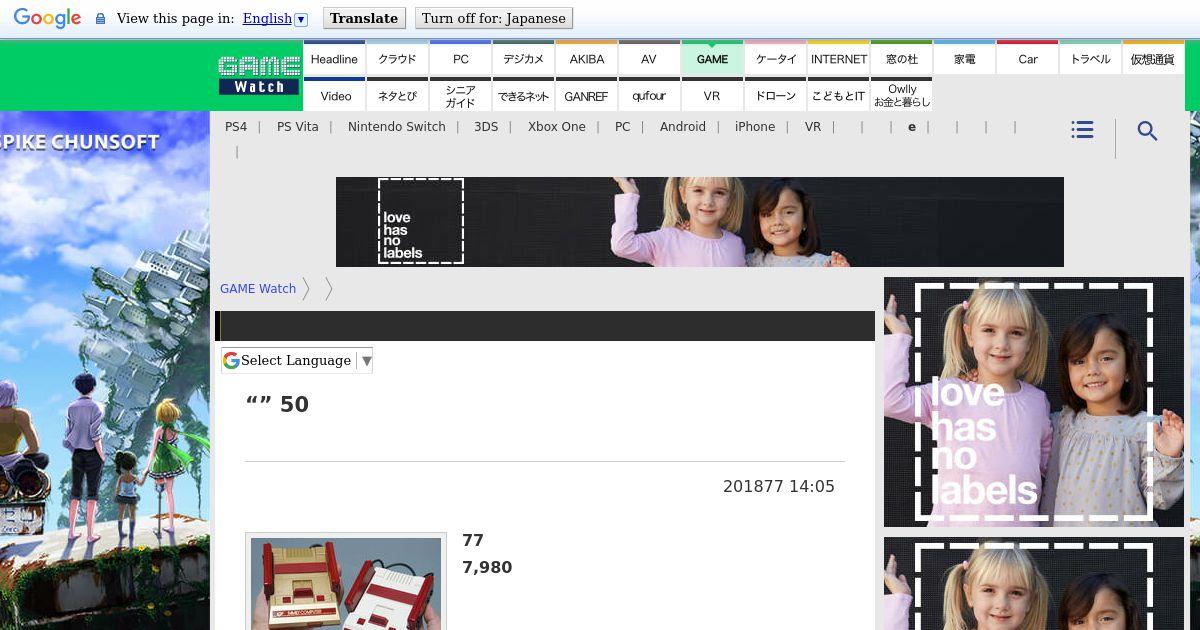Go to PS4 category link
This screenshot has height=630, width=1200.
coord(236,127)
